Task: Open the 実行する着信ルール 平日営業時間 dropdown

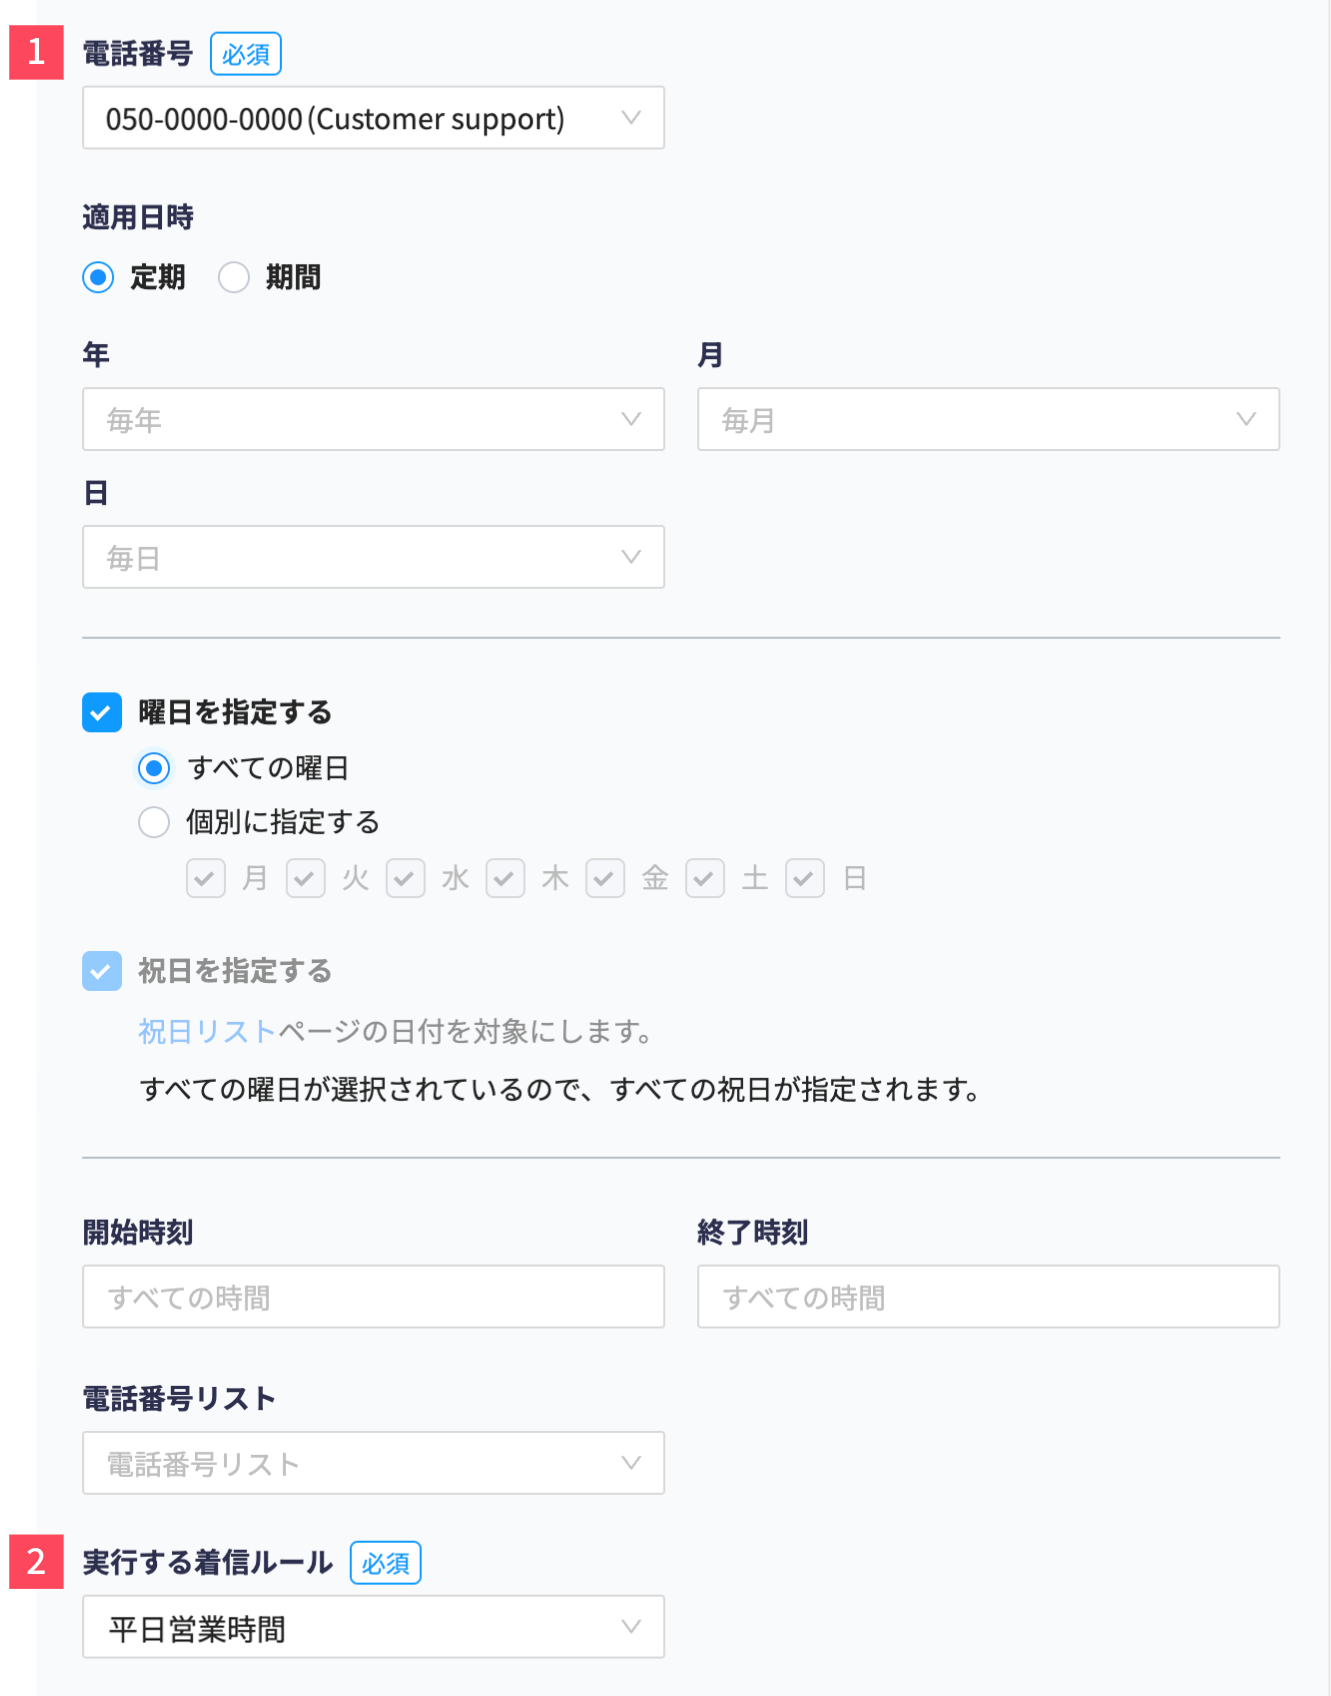Action: pos(373,1627)
